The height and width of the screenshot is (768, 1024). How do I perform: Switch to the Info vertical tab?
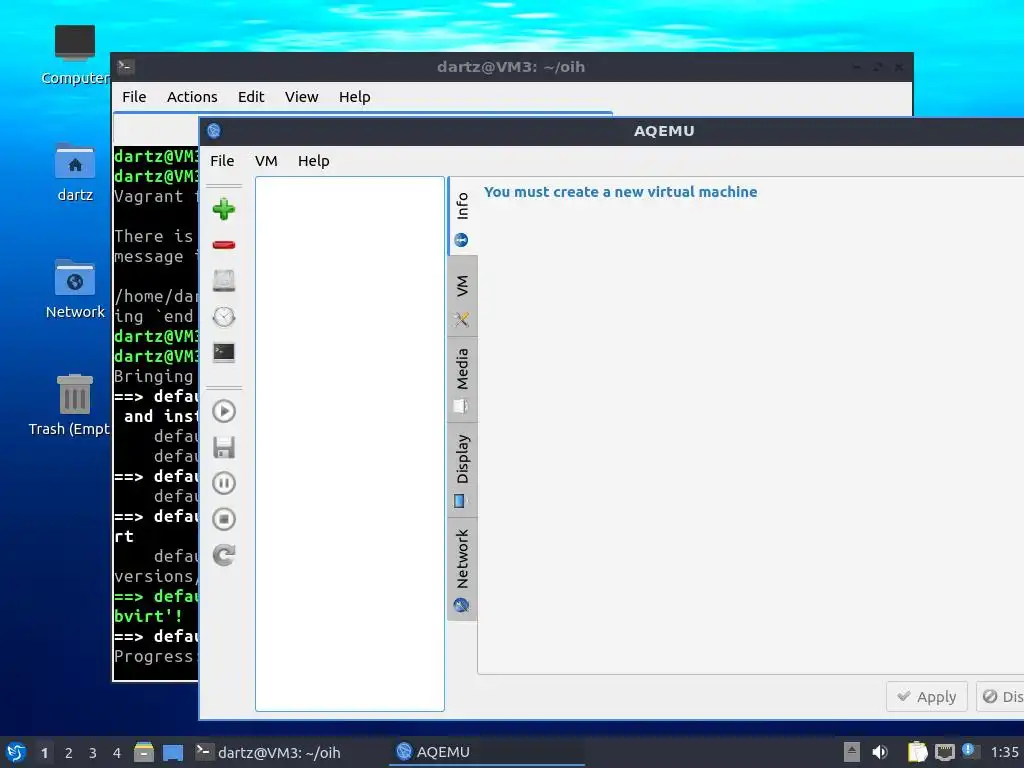[462, 217]
